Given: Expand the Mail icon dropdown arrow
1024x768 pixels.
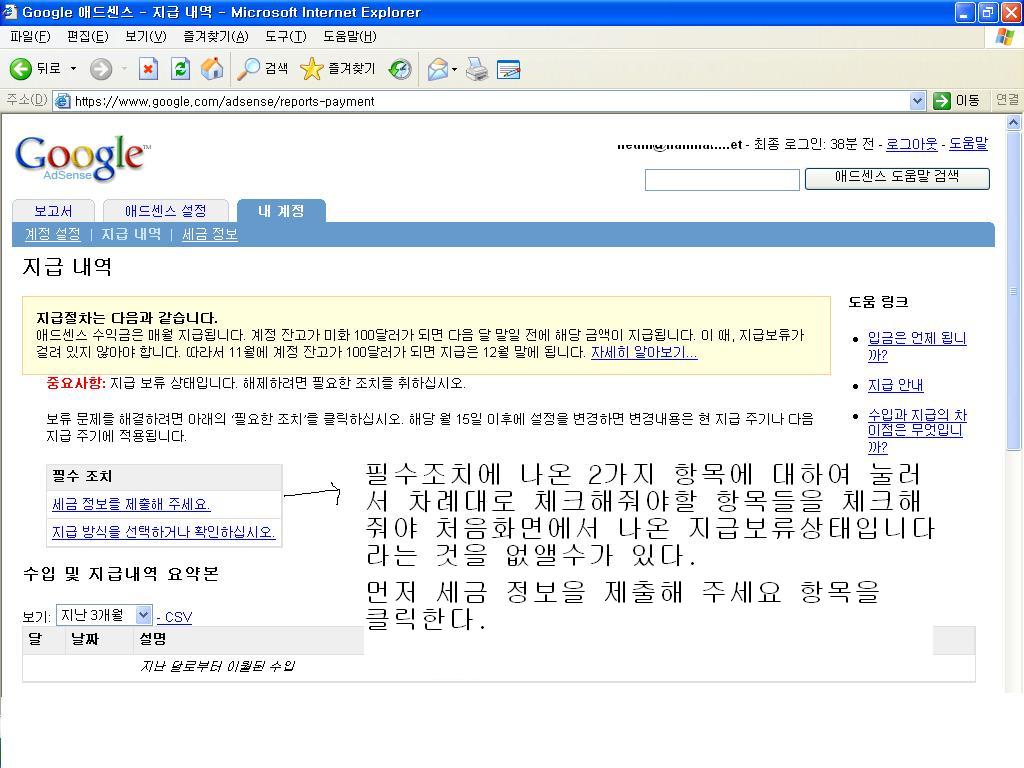Looking at the screenshot, I should coord(455,69).
